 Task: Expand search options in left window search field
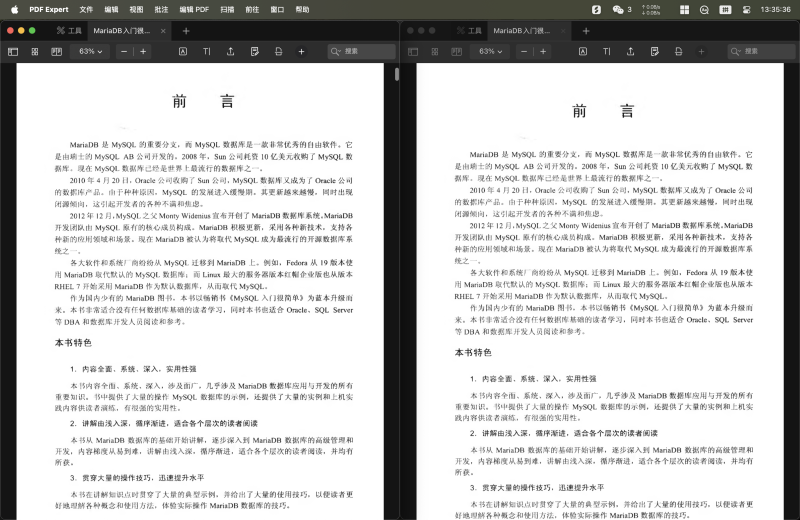[x=333, y=51]
